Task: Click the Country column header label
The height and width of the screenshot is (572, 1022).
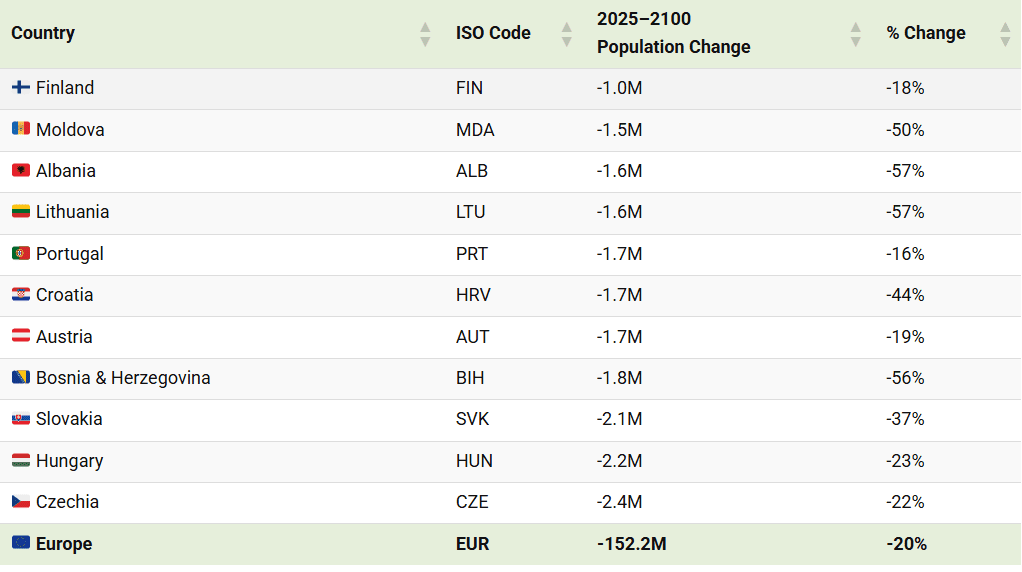Action: (x=43, y=33)
